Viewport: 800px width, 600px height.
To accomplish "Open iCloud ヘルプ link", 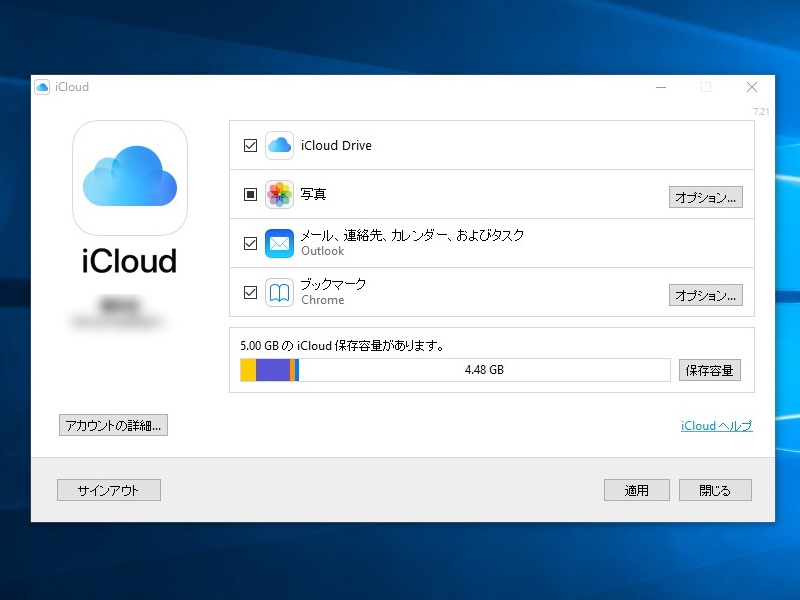I will click(x=716, y=425).
